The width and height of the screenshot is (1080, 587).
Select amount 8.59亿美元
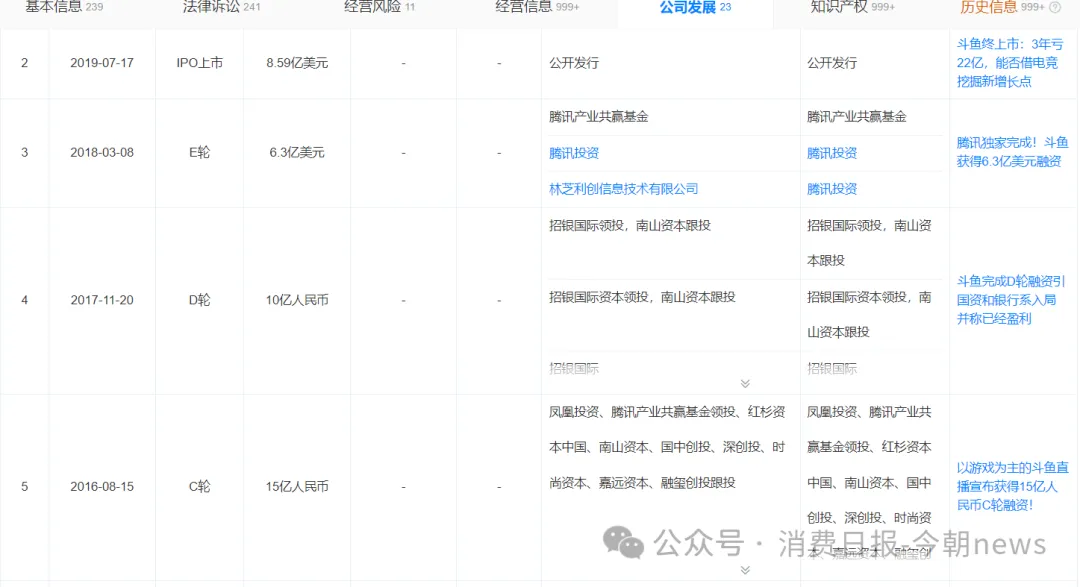click(297, 63)
